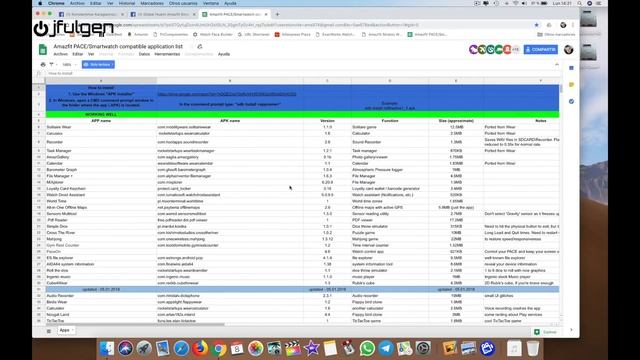Open the 'Otros marcadores' bookmarks folder
The width and height of the screenshot is (640, 360).
click(556, 35)
